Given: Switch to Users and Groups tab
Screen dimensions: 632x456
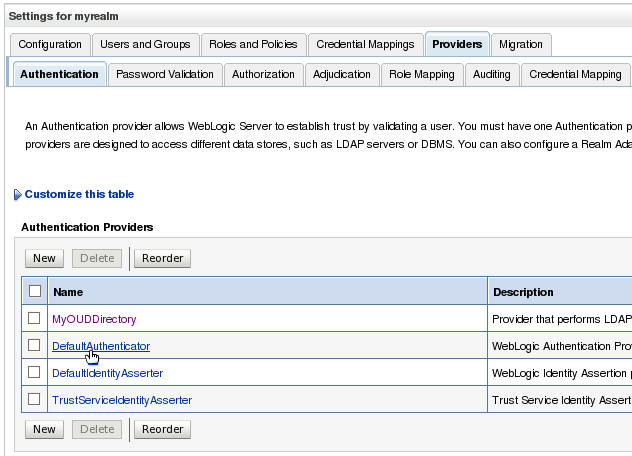Looking at the screenshot, I should [146, 44].
